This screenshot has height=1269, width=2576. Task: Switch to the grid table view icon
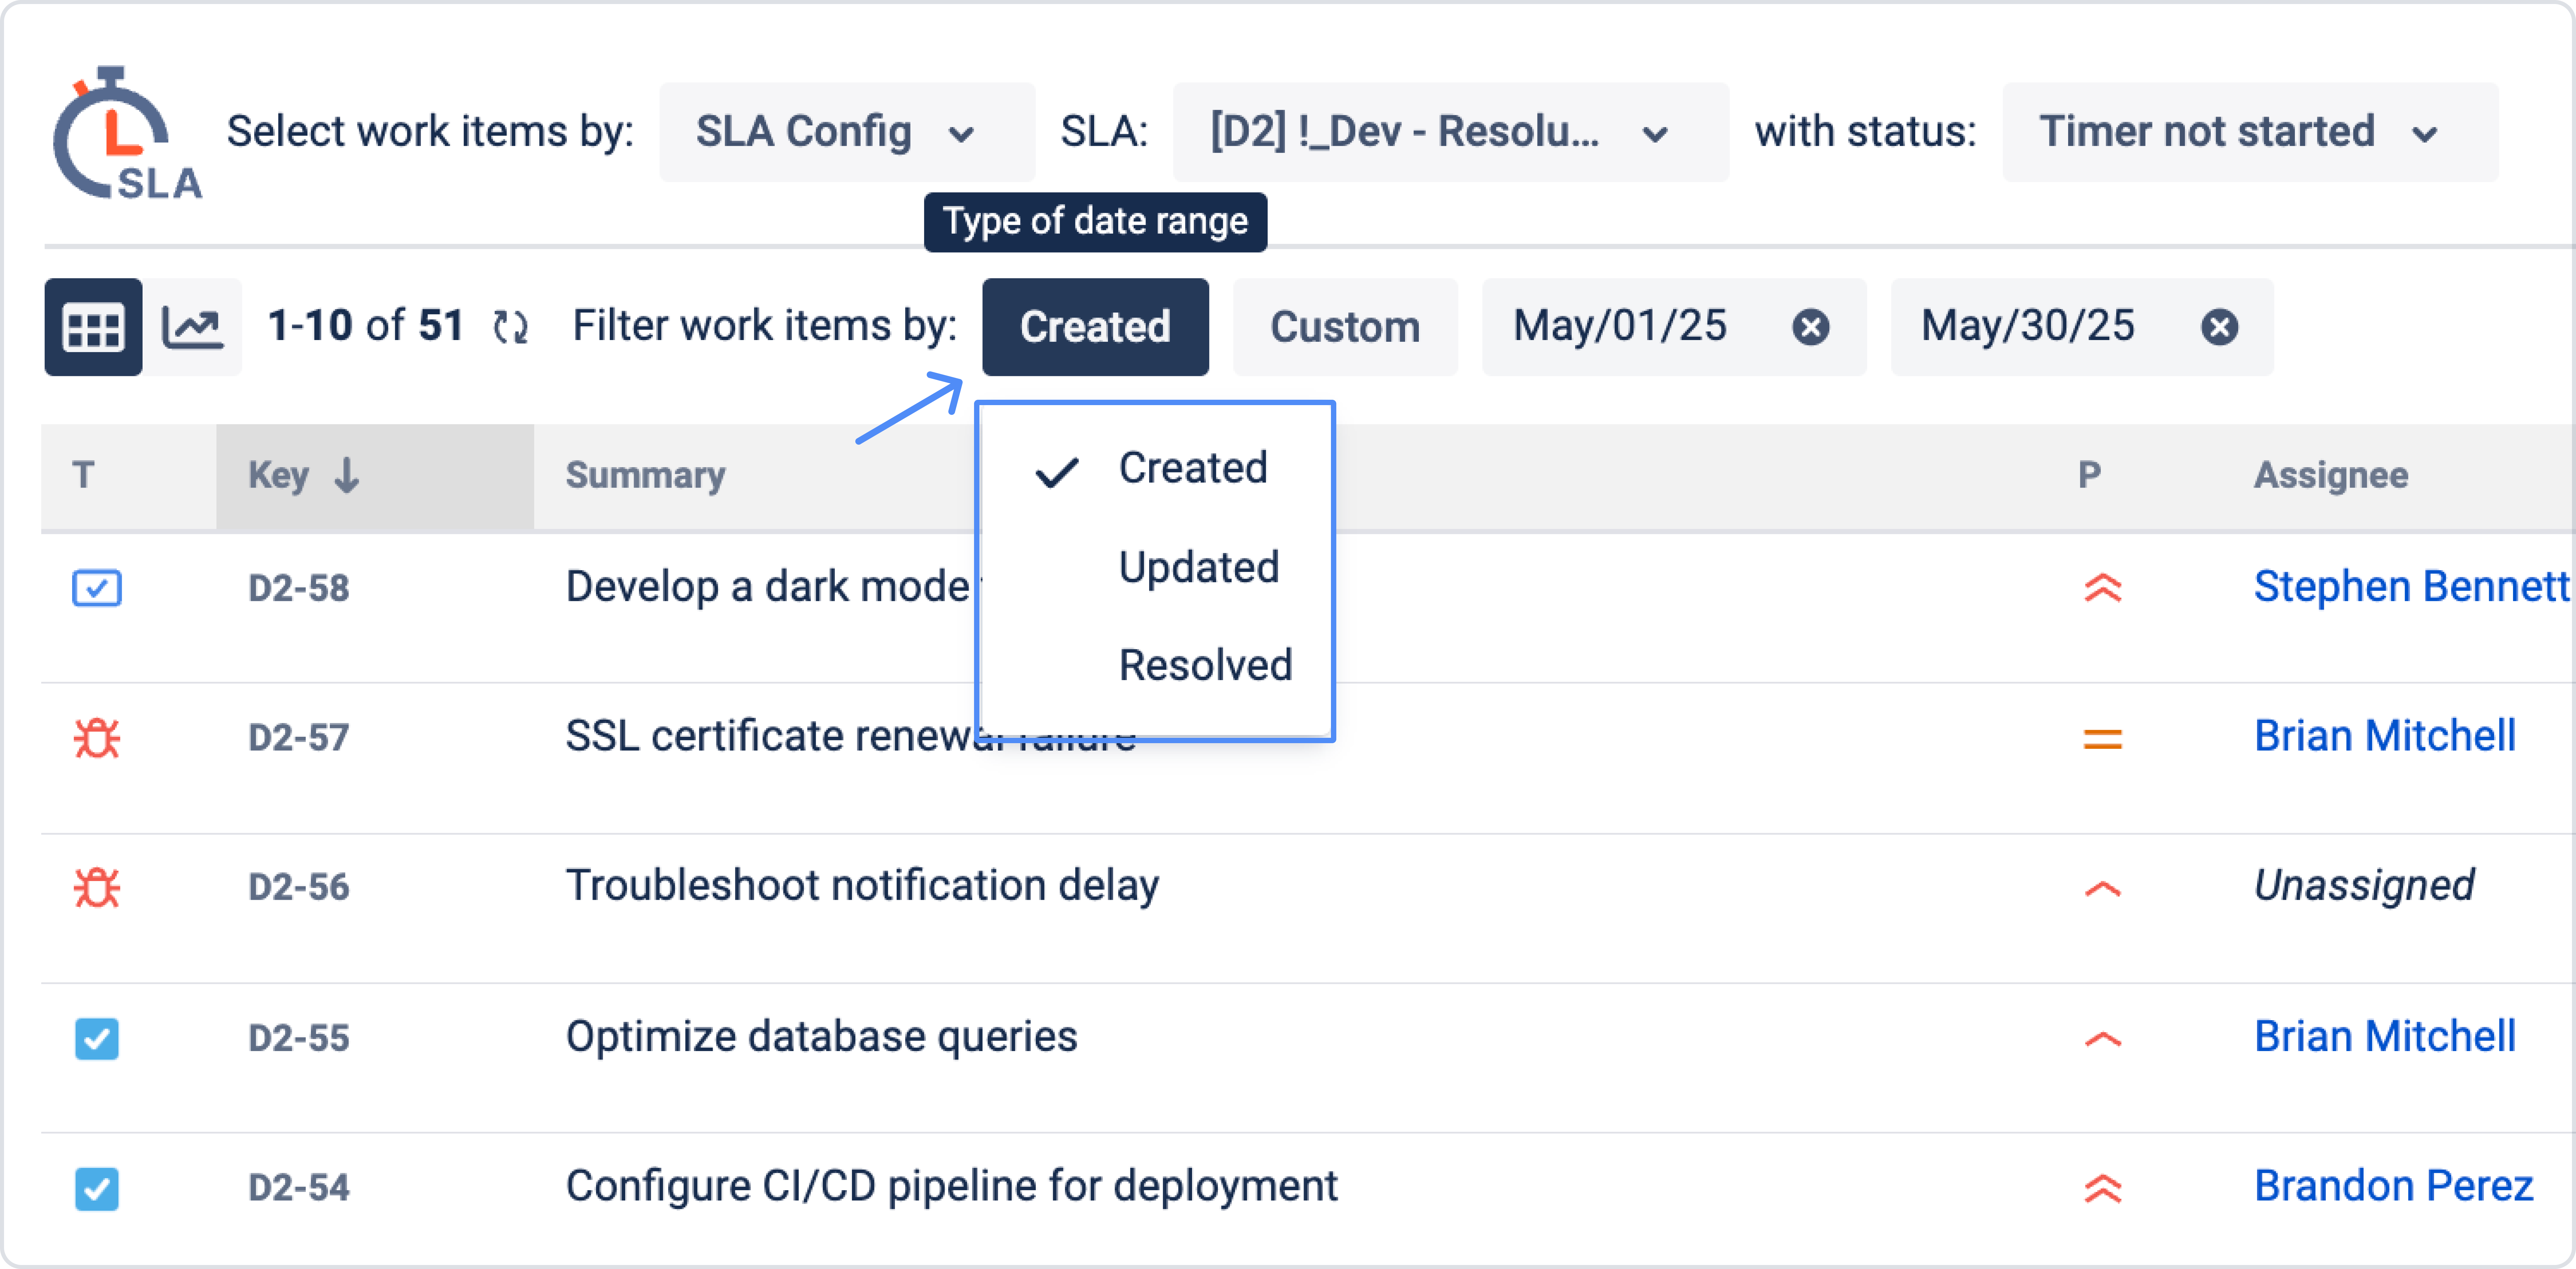tap(93, 327)
